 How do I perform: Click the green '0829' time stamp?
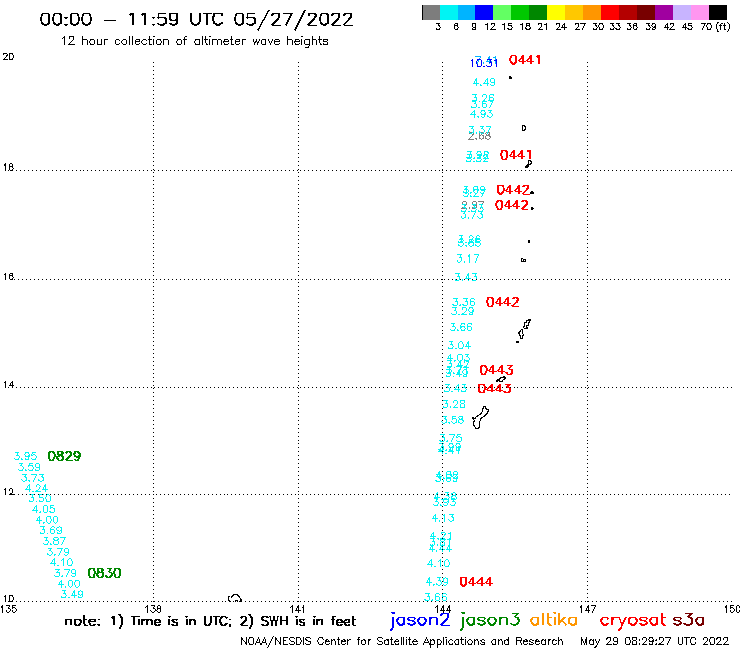pos(64,456)
